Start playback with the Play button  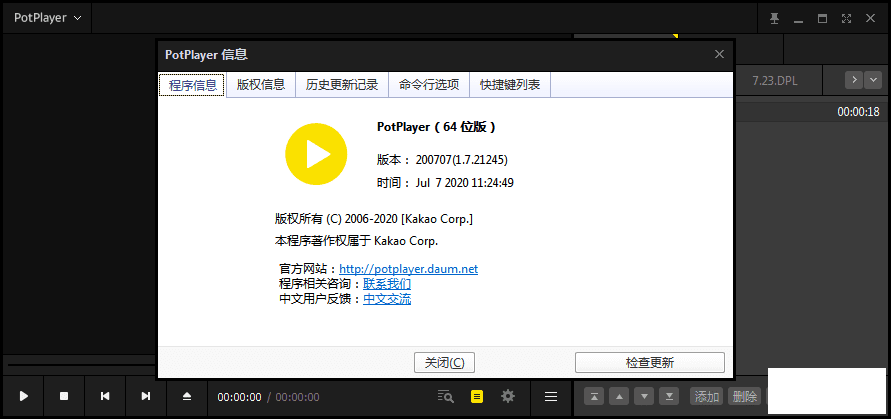point(24,396)
